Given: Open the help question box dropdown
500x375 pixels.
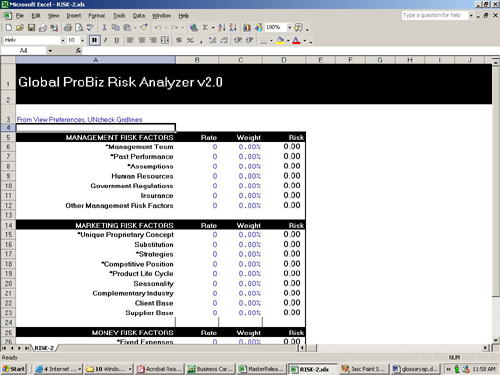Looking at the screenshot, I should click(x=471, y=15).
